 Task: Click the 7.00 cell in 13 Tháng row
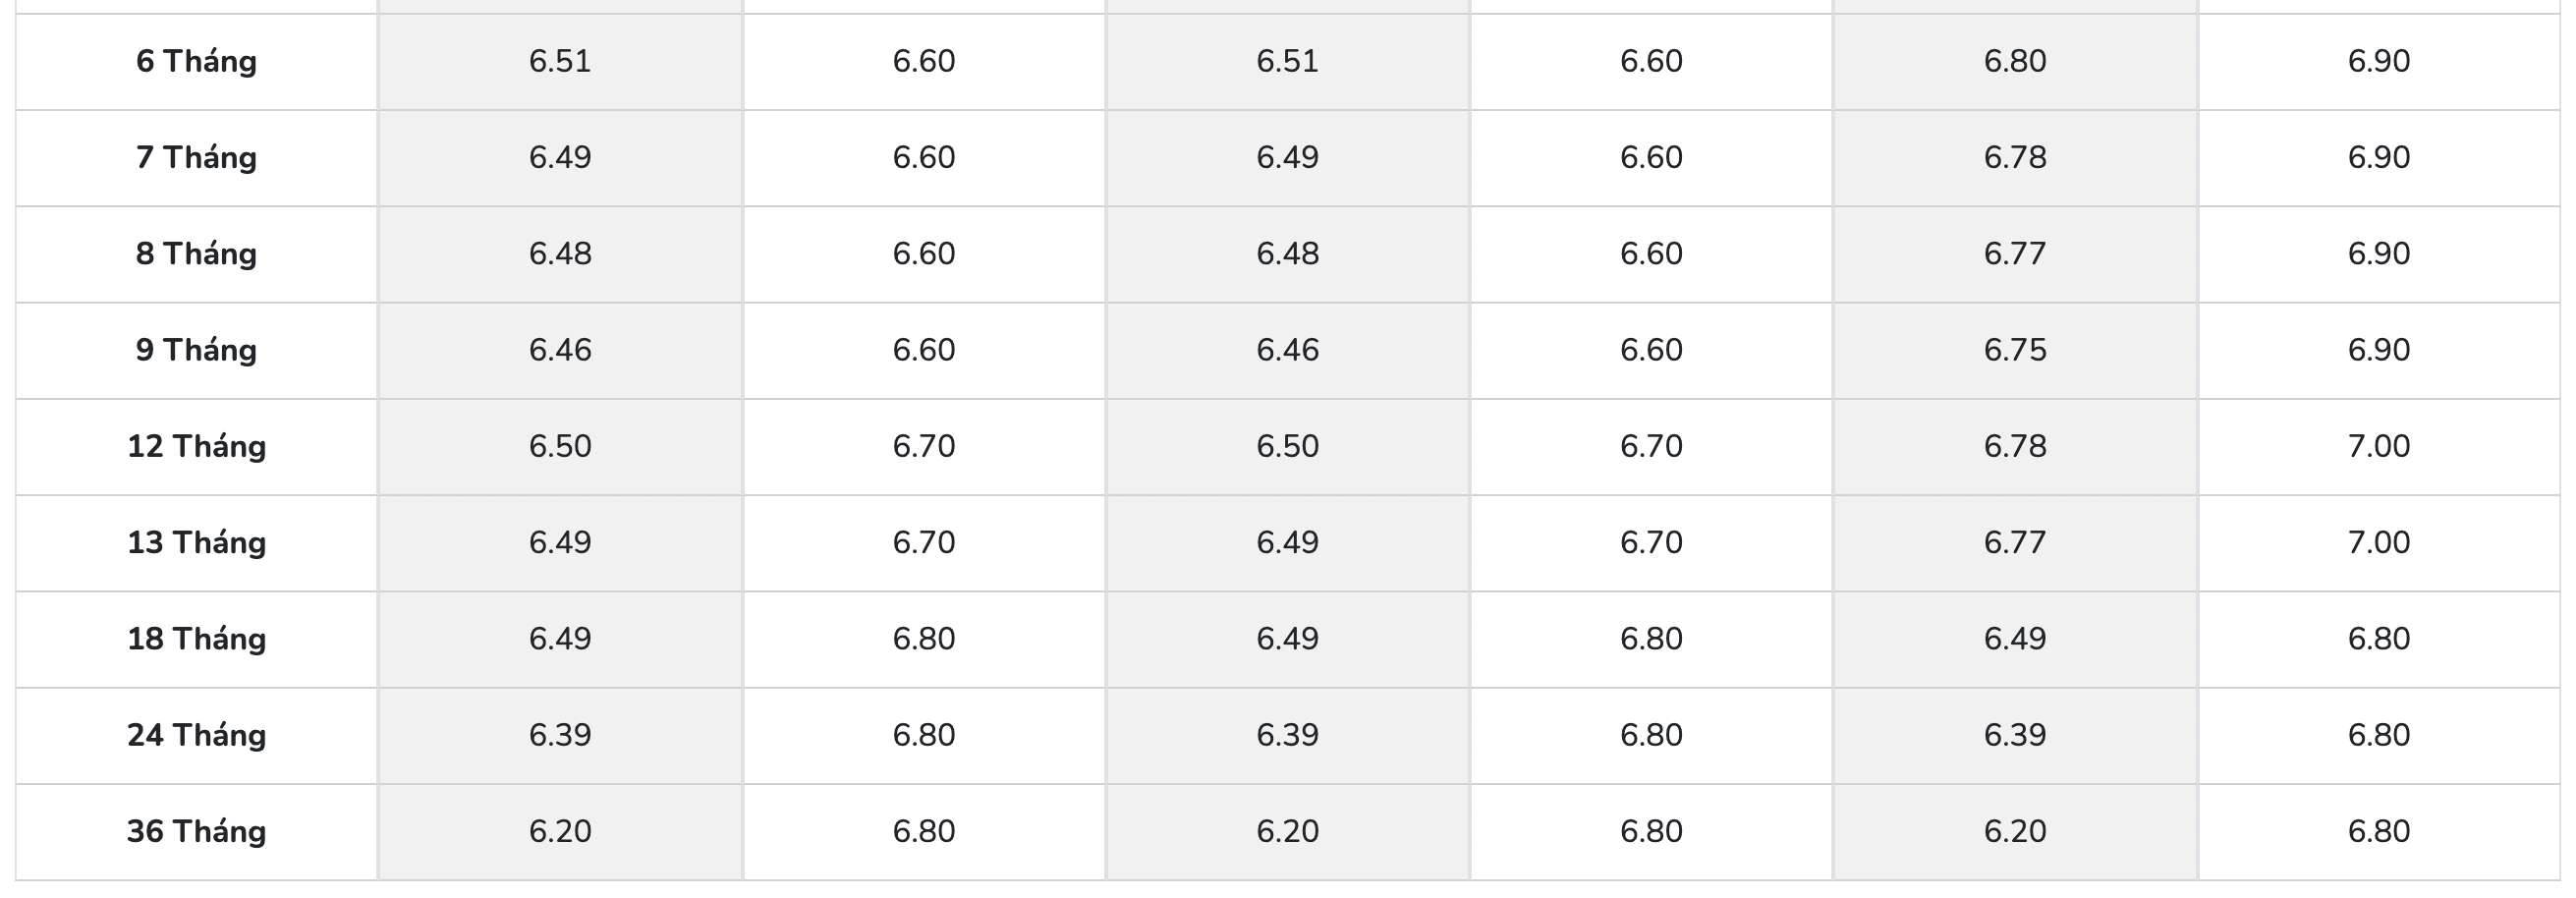2379,542
